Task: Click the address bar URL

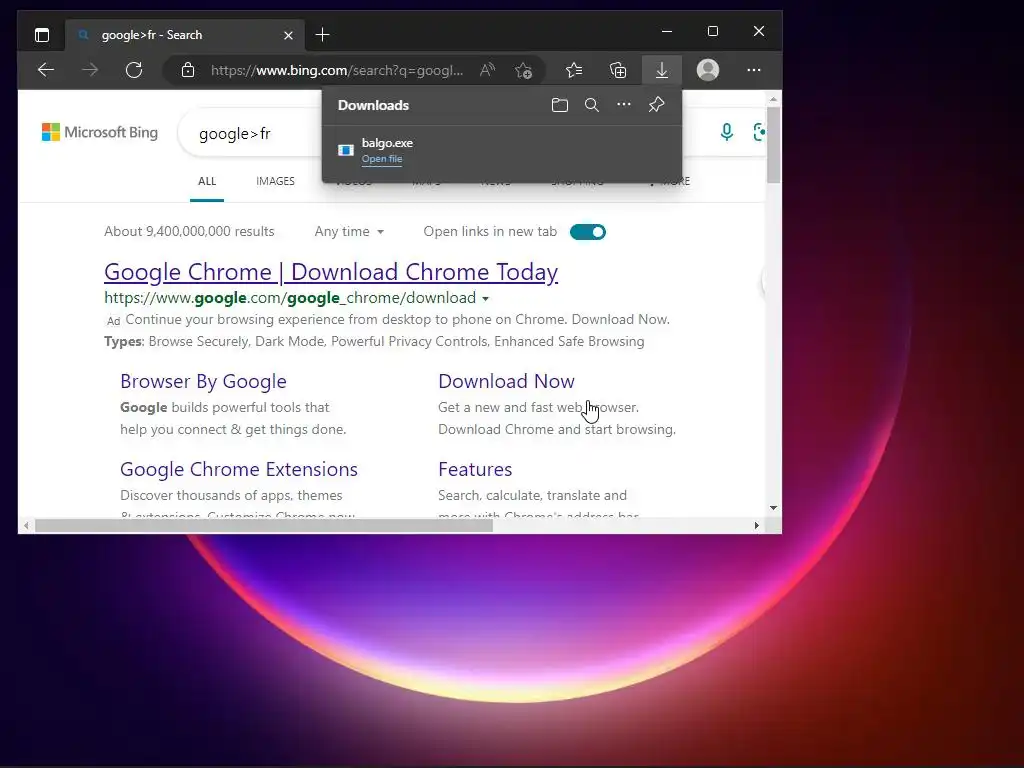Action: click(337, 70)
